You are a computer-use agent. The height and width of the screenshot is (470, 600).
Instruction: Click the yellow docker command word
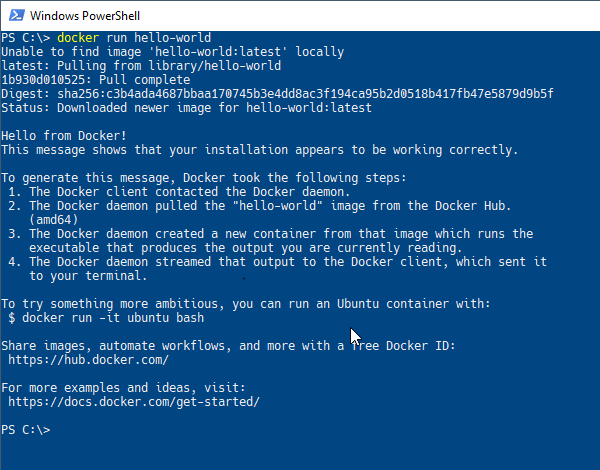click(78, 38)
